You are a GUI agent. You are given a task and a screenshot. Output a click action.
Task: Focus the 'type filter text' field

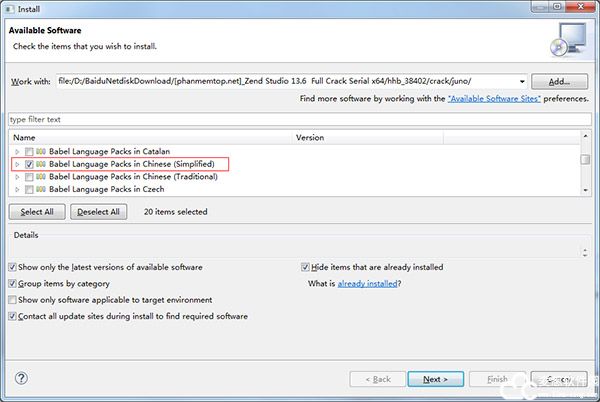[297, 119]
